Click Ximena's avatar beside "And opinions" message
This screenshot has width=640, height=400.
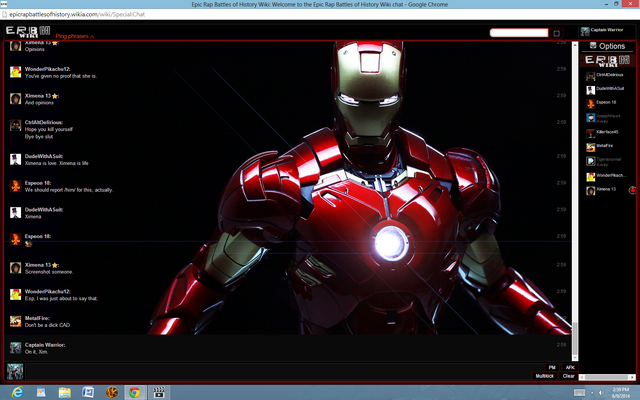click(16, 99)
